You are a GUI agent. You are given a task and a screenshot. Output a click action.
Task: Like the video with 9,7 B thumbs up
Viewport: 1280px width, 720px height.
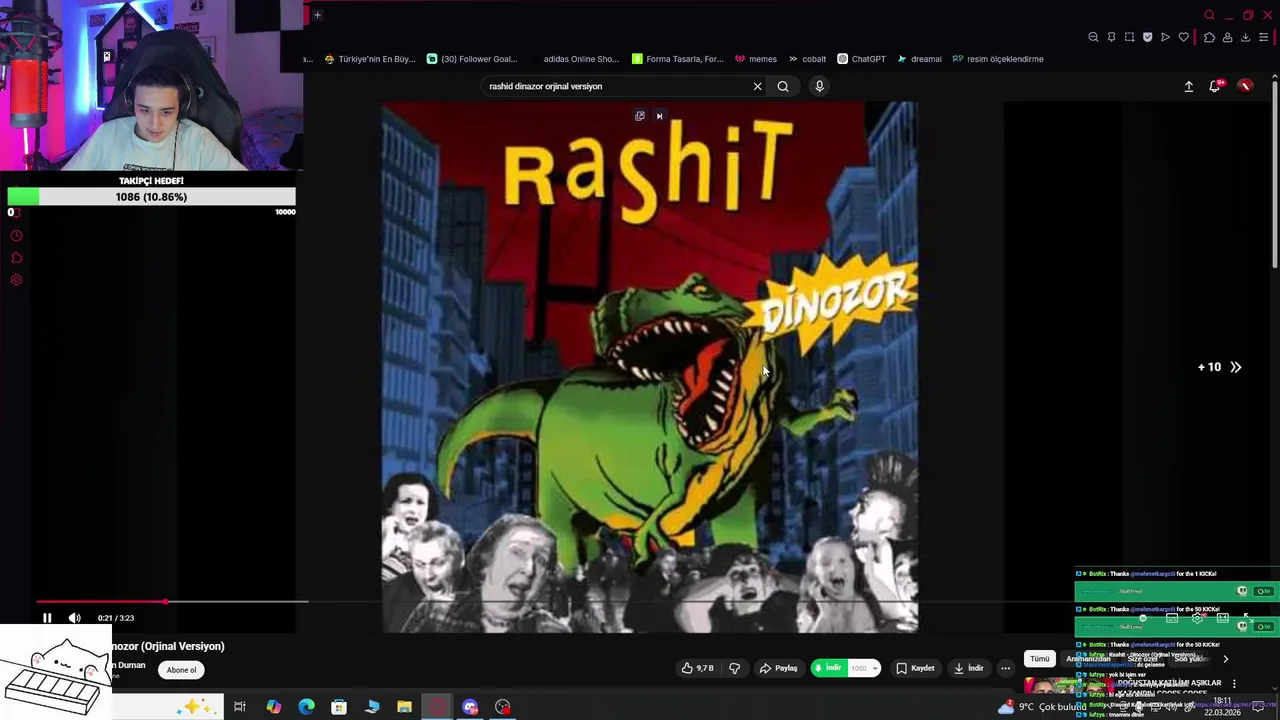click(x=698, y=668)
